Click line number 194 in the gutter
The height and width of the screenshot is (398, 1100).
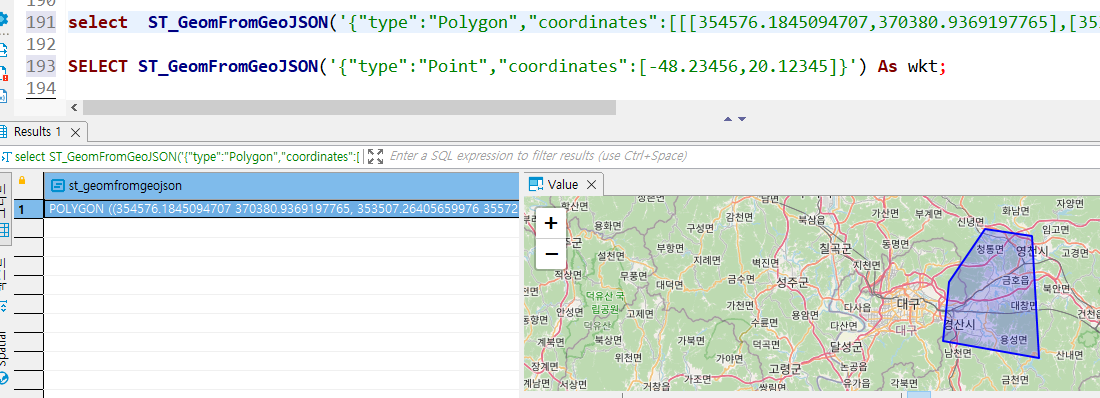point(40,88)
